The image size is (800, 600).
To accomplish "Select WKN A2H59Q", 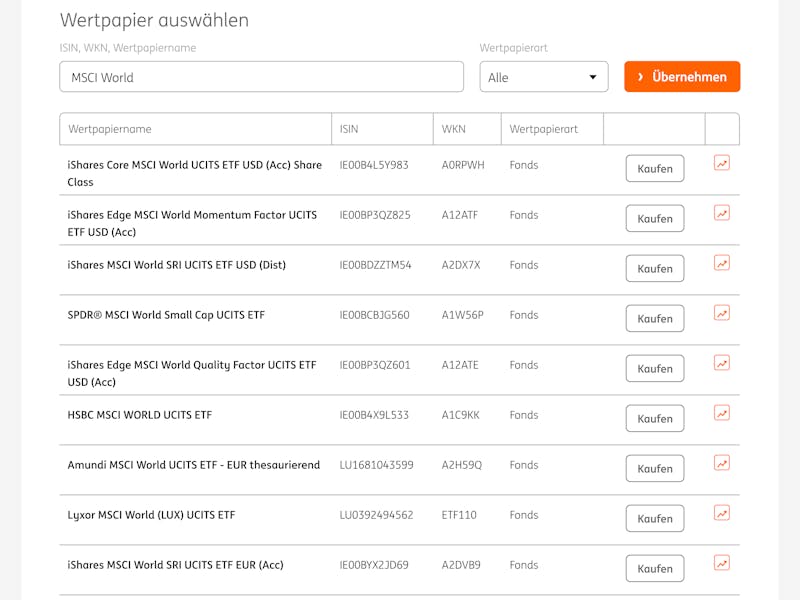I will tap(461, 465).
